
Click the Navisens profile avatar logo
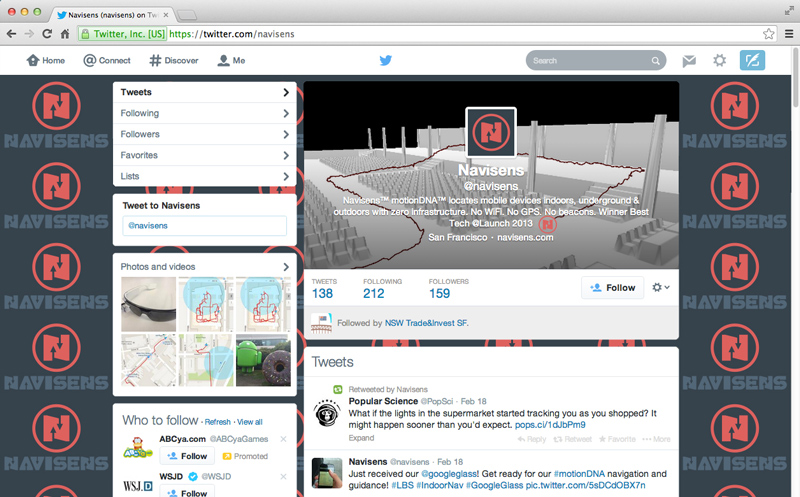[491, 132]
